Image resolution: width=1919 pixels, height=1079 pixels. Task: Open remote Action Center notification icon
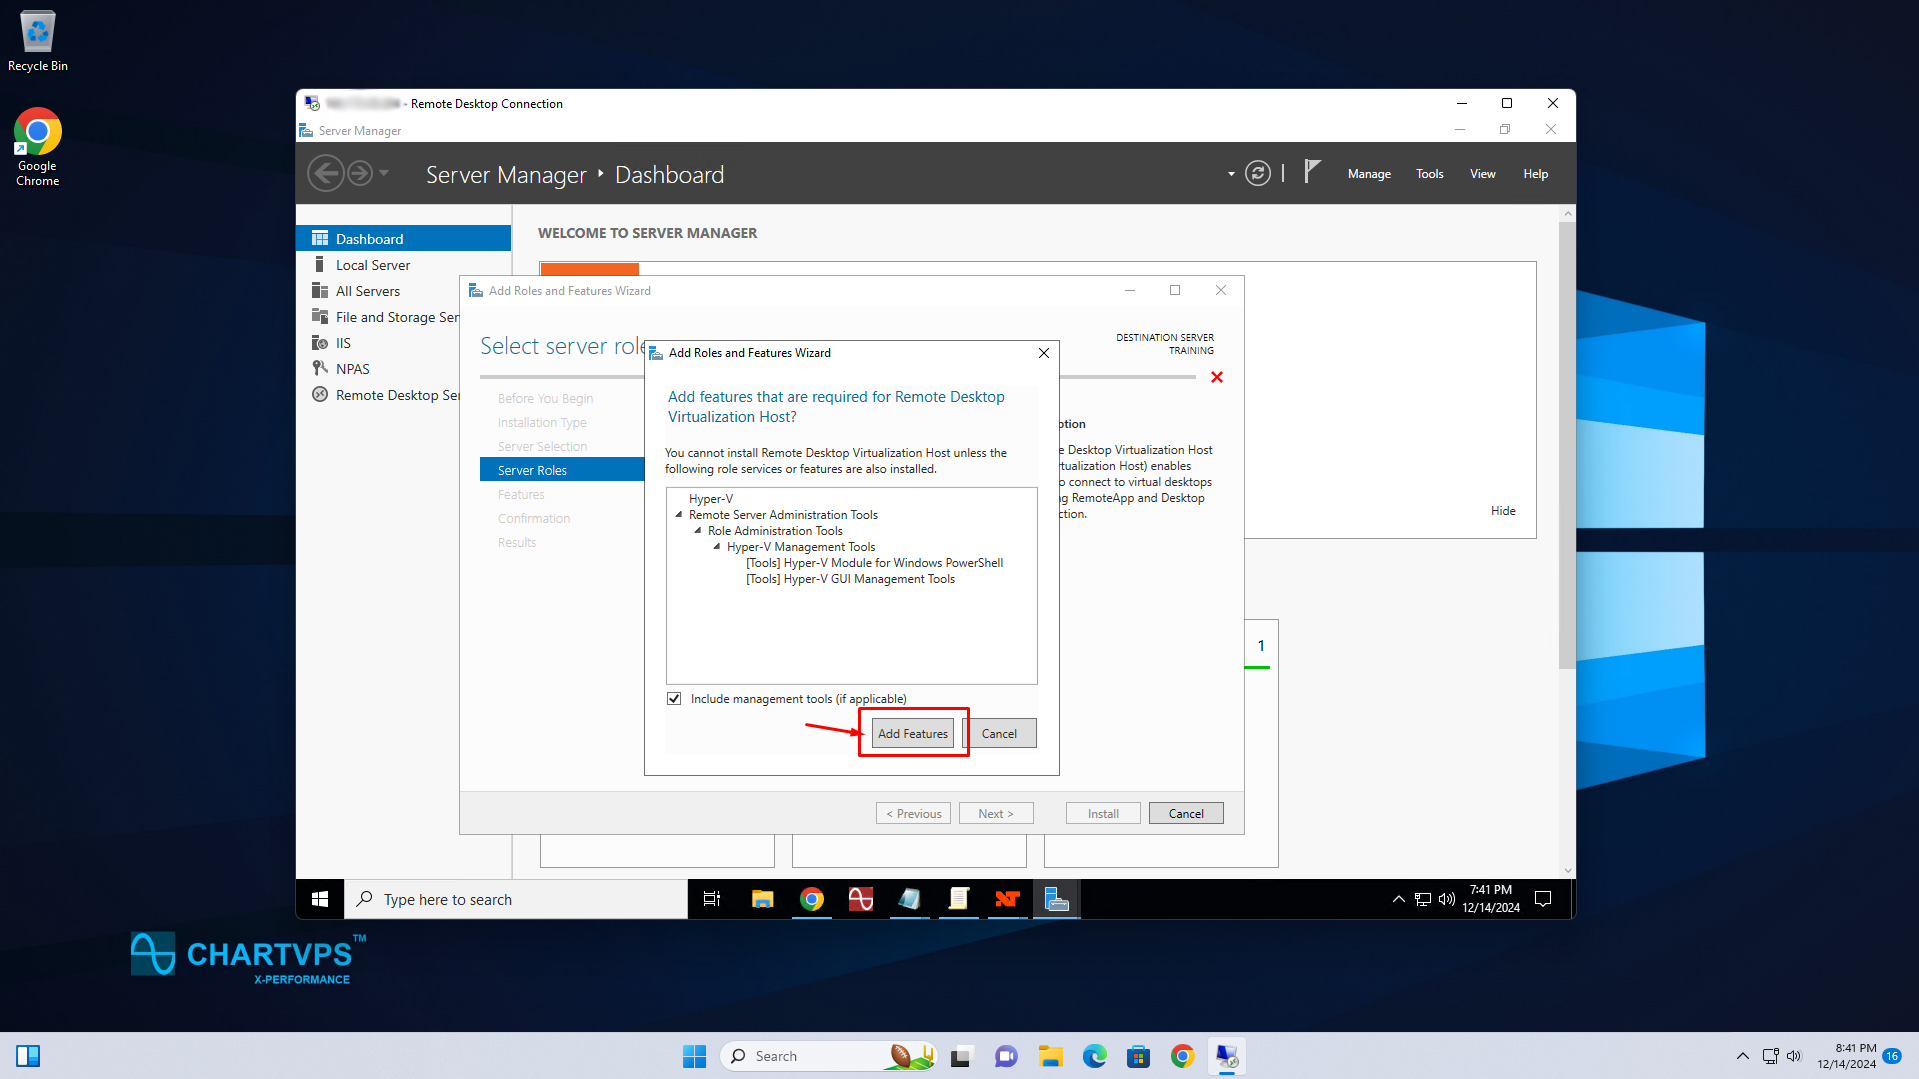pyautogui.click(x=1543, y=899)
